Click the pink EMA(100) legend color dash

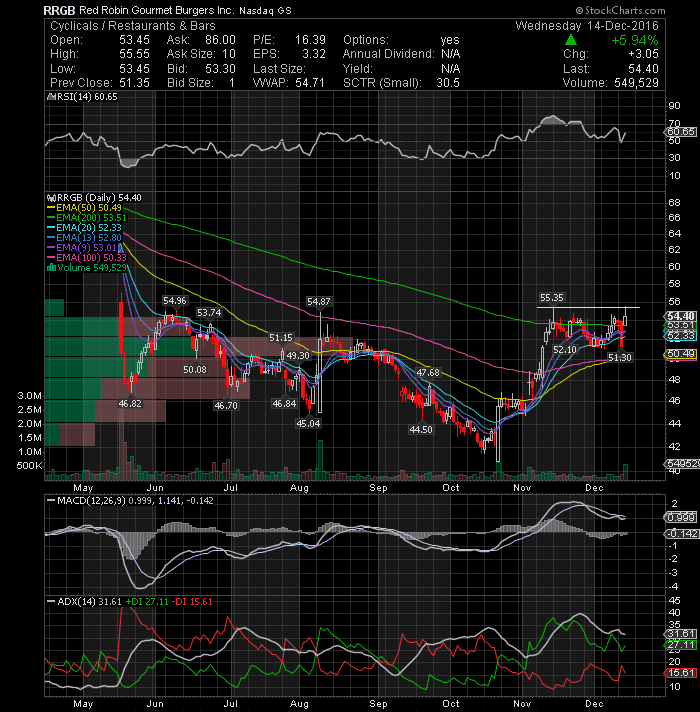51,257
